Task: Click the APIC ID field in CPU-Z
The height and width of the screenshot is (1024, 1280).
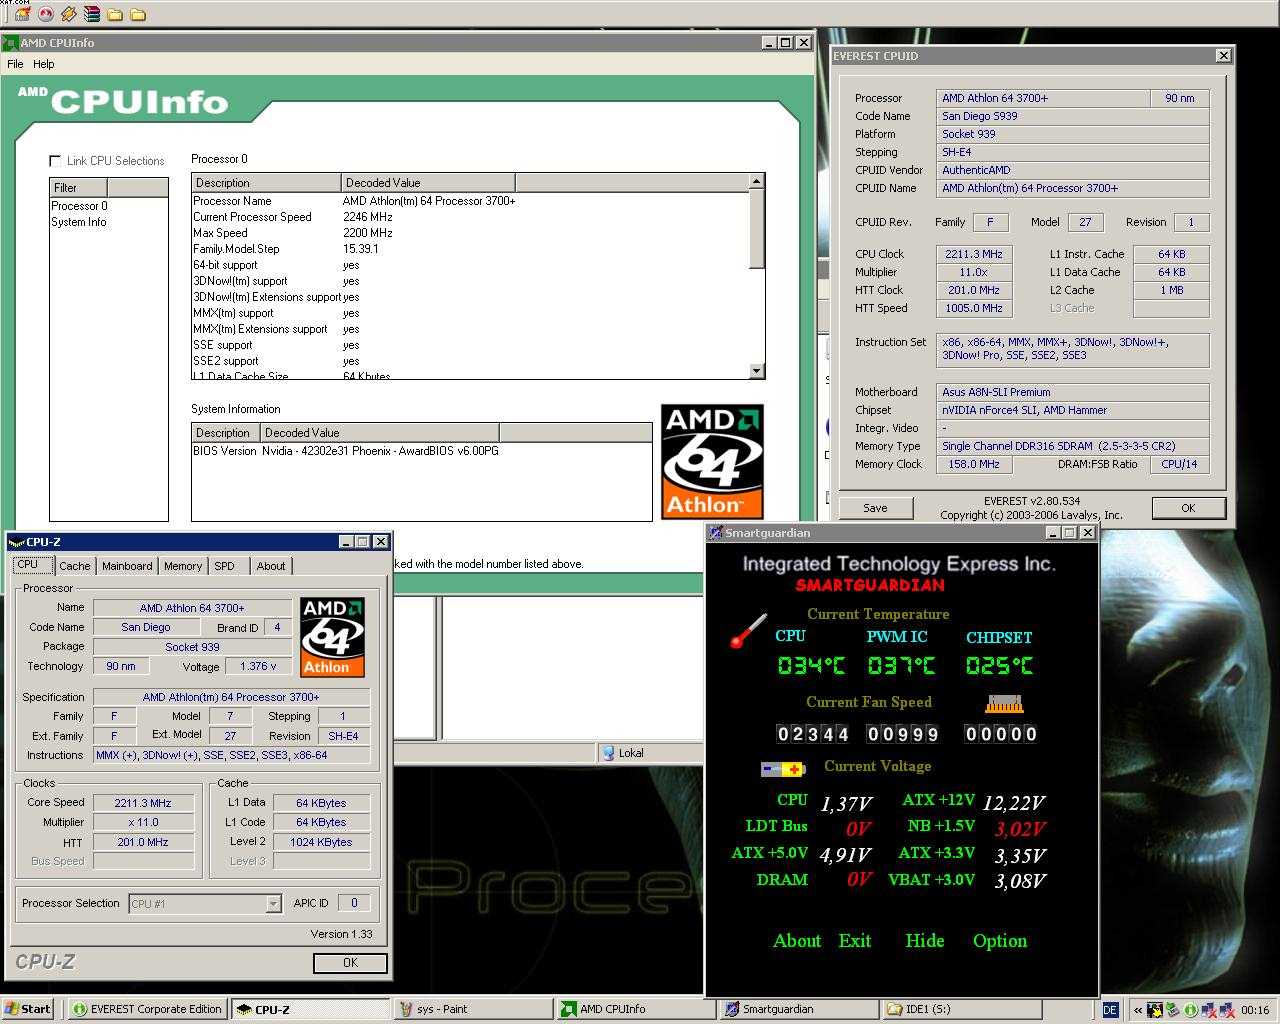Action: pyautogui.click(x=354, y=903)
